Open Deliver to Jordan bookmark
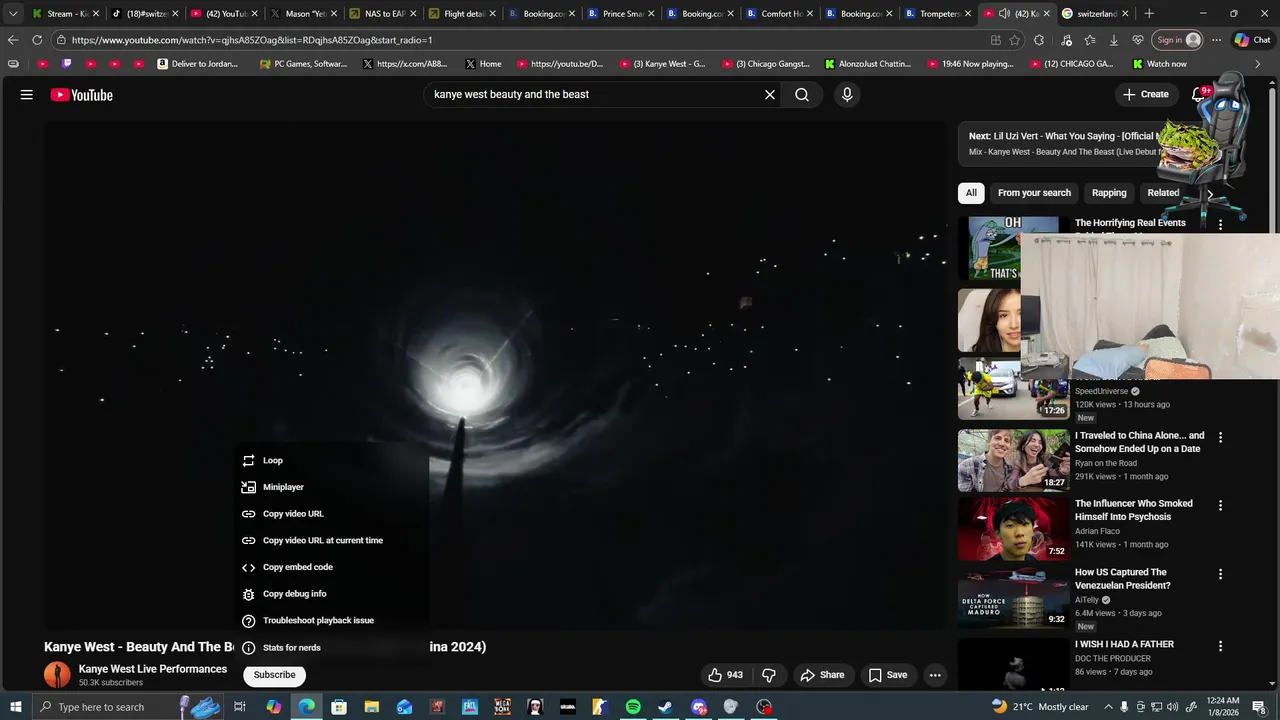The image size is (1280, 720). (x=197, y=64)
